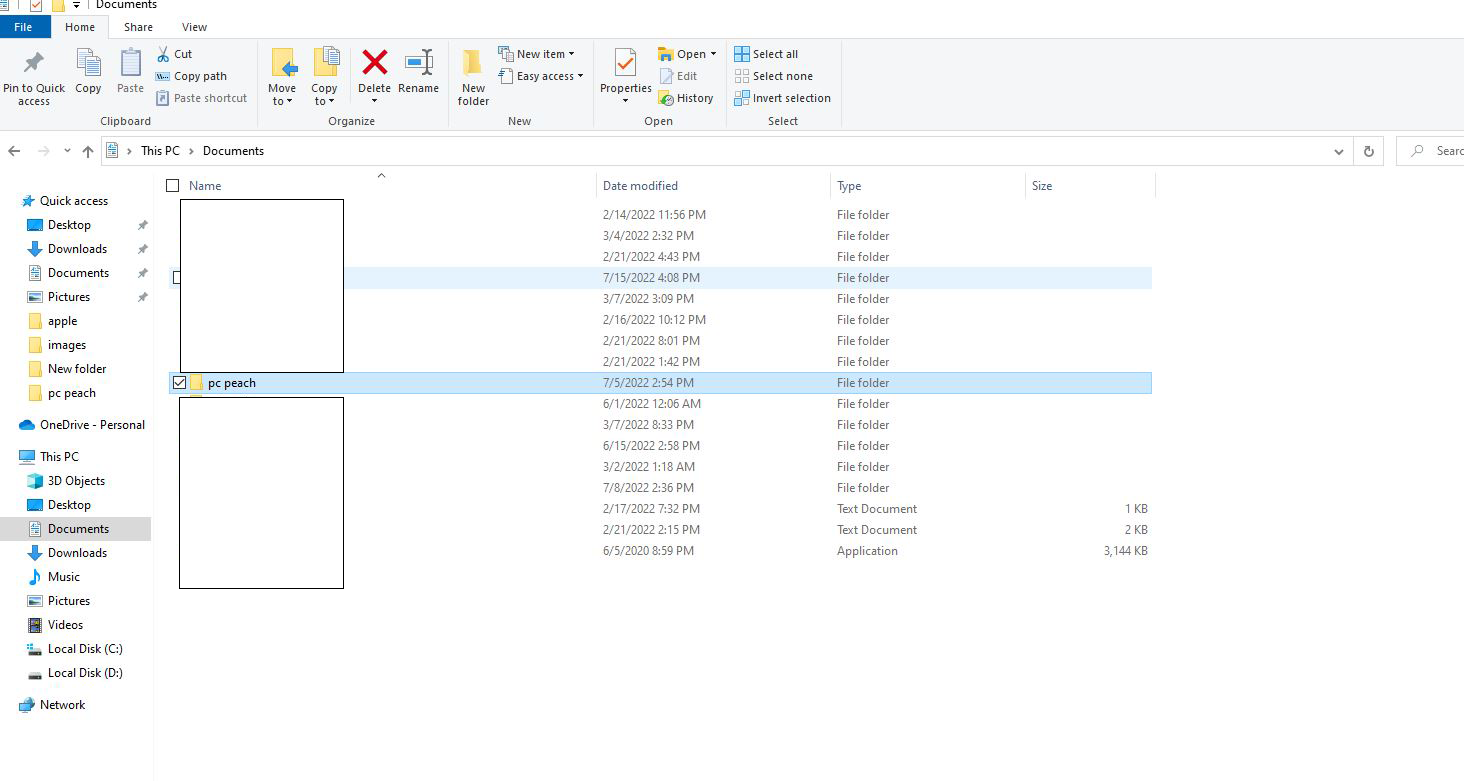Click the 3,144 KB size cell

point(1125,551)
